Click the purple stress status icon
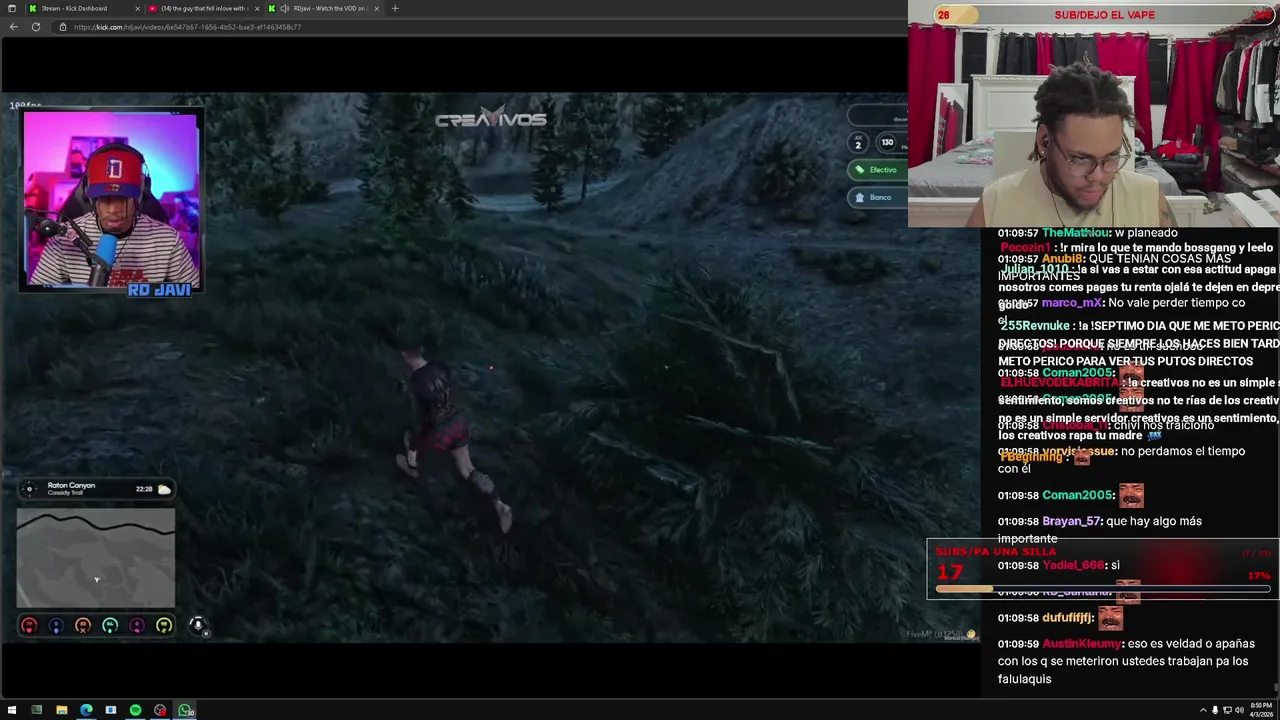 (x=137, y=626)
